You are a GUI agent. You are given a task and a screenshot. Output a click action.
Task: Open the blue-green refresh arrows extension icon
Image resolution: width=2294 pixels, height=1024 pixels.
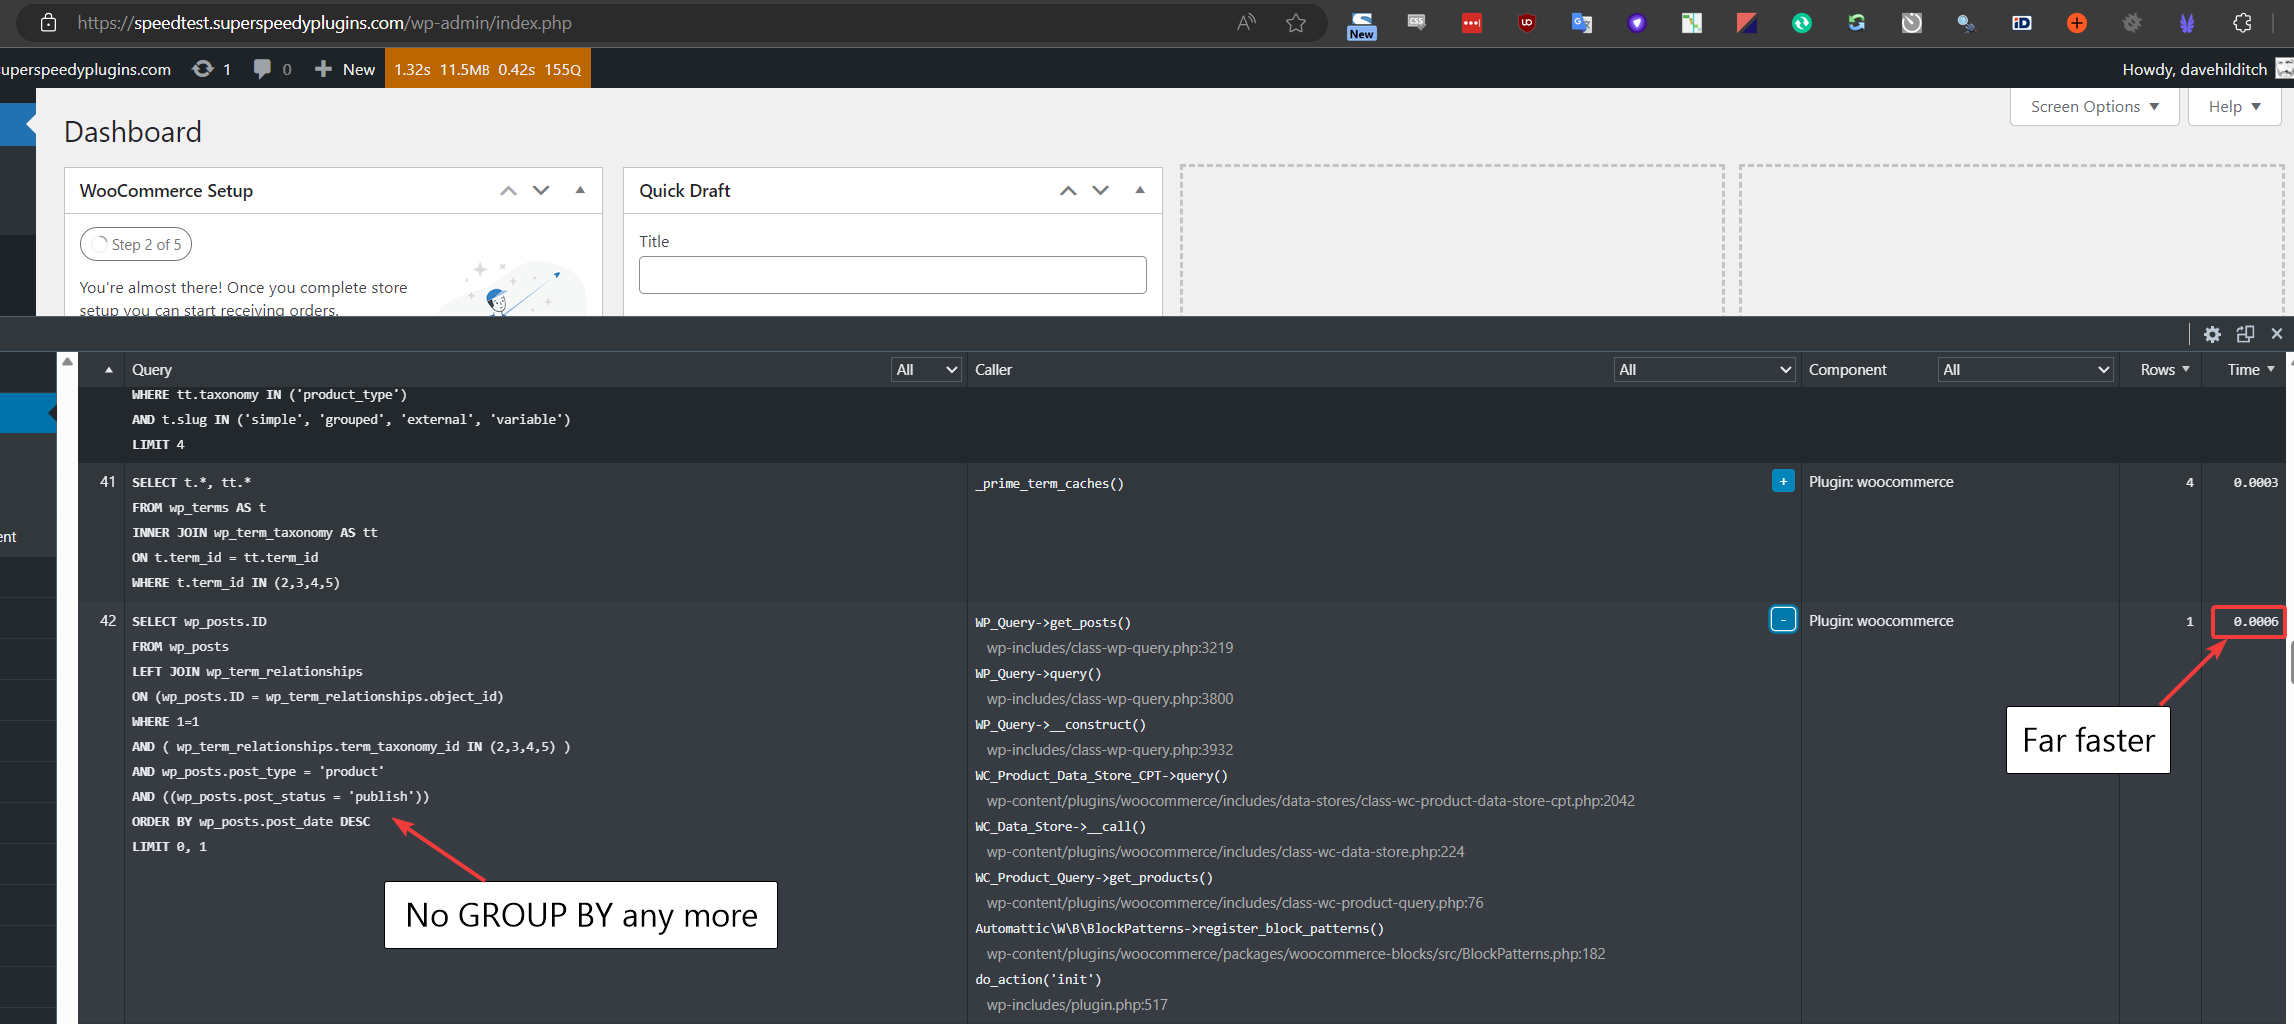point(1857,22)
